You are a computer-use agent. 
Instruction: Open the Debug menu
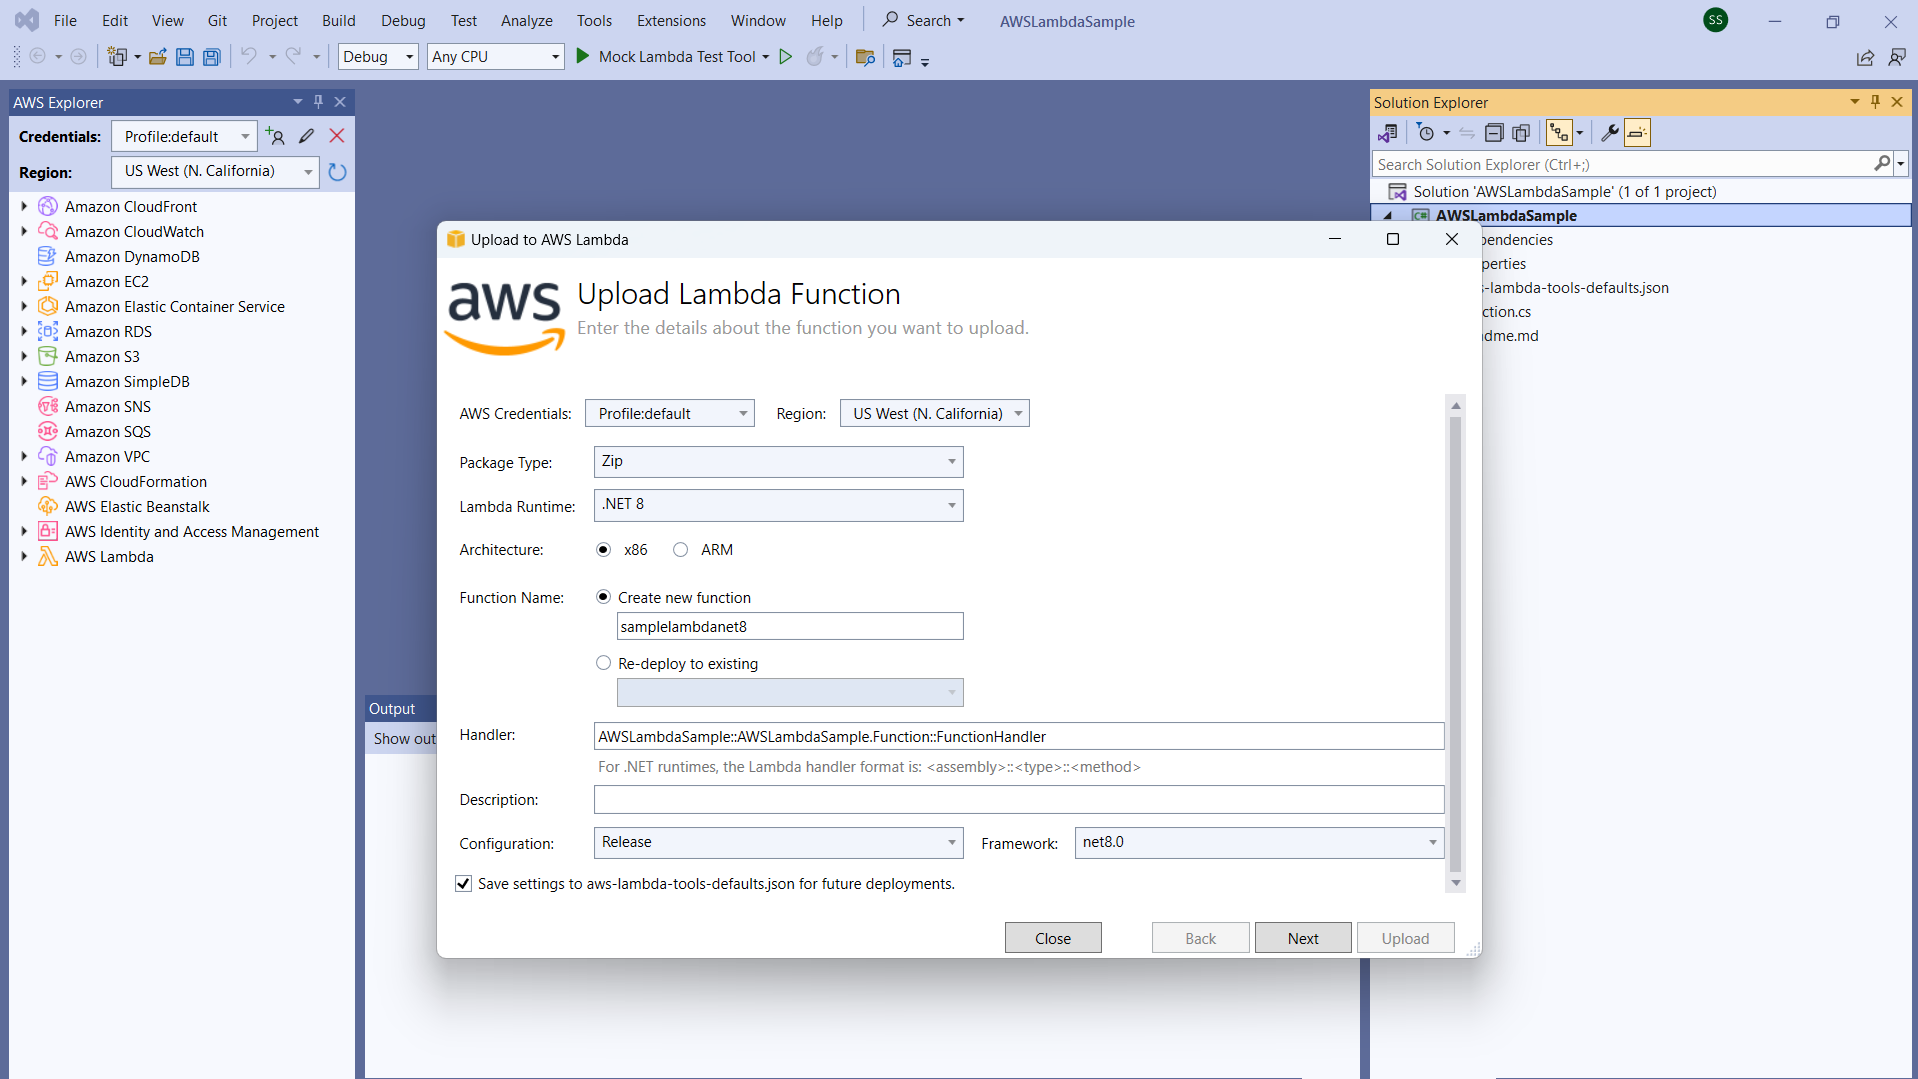tap(402, 20)
